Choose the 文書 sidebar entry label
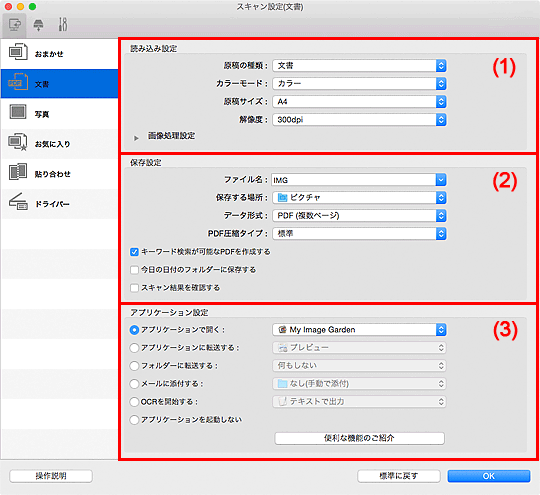This screenshot has height=495, width=540. pyautogui.click(x=41, y=84)
